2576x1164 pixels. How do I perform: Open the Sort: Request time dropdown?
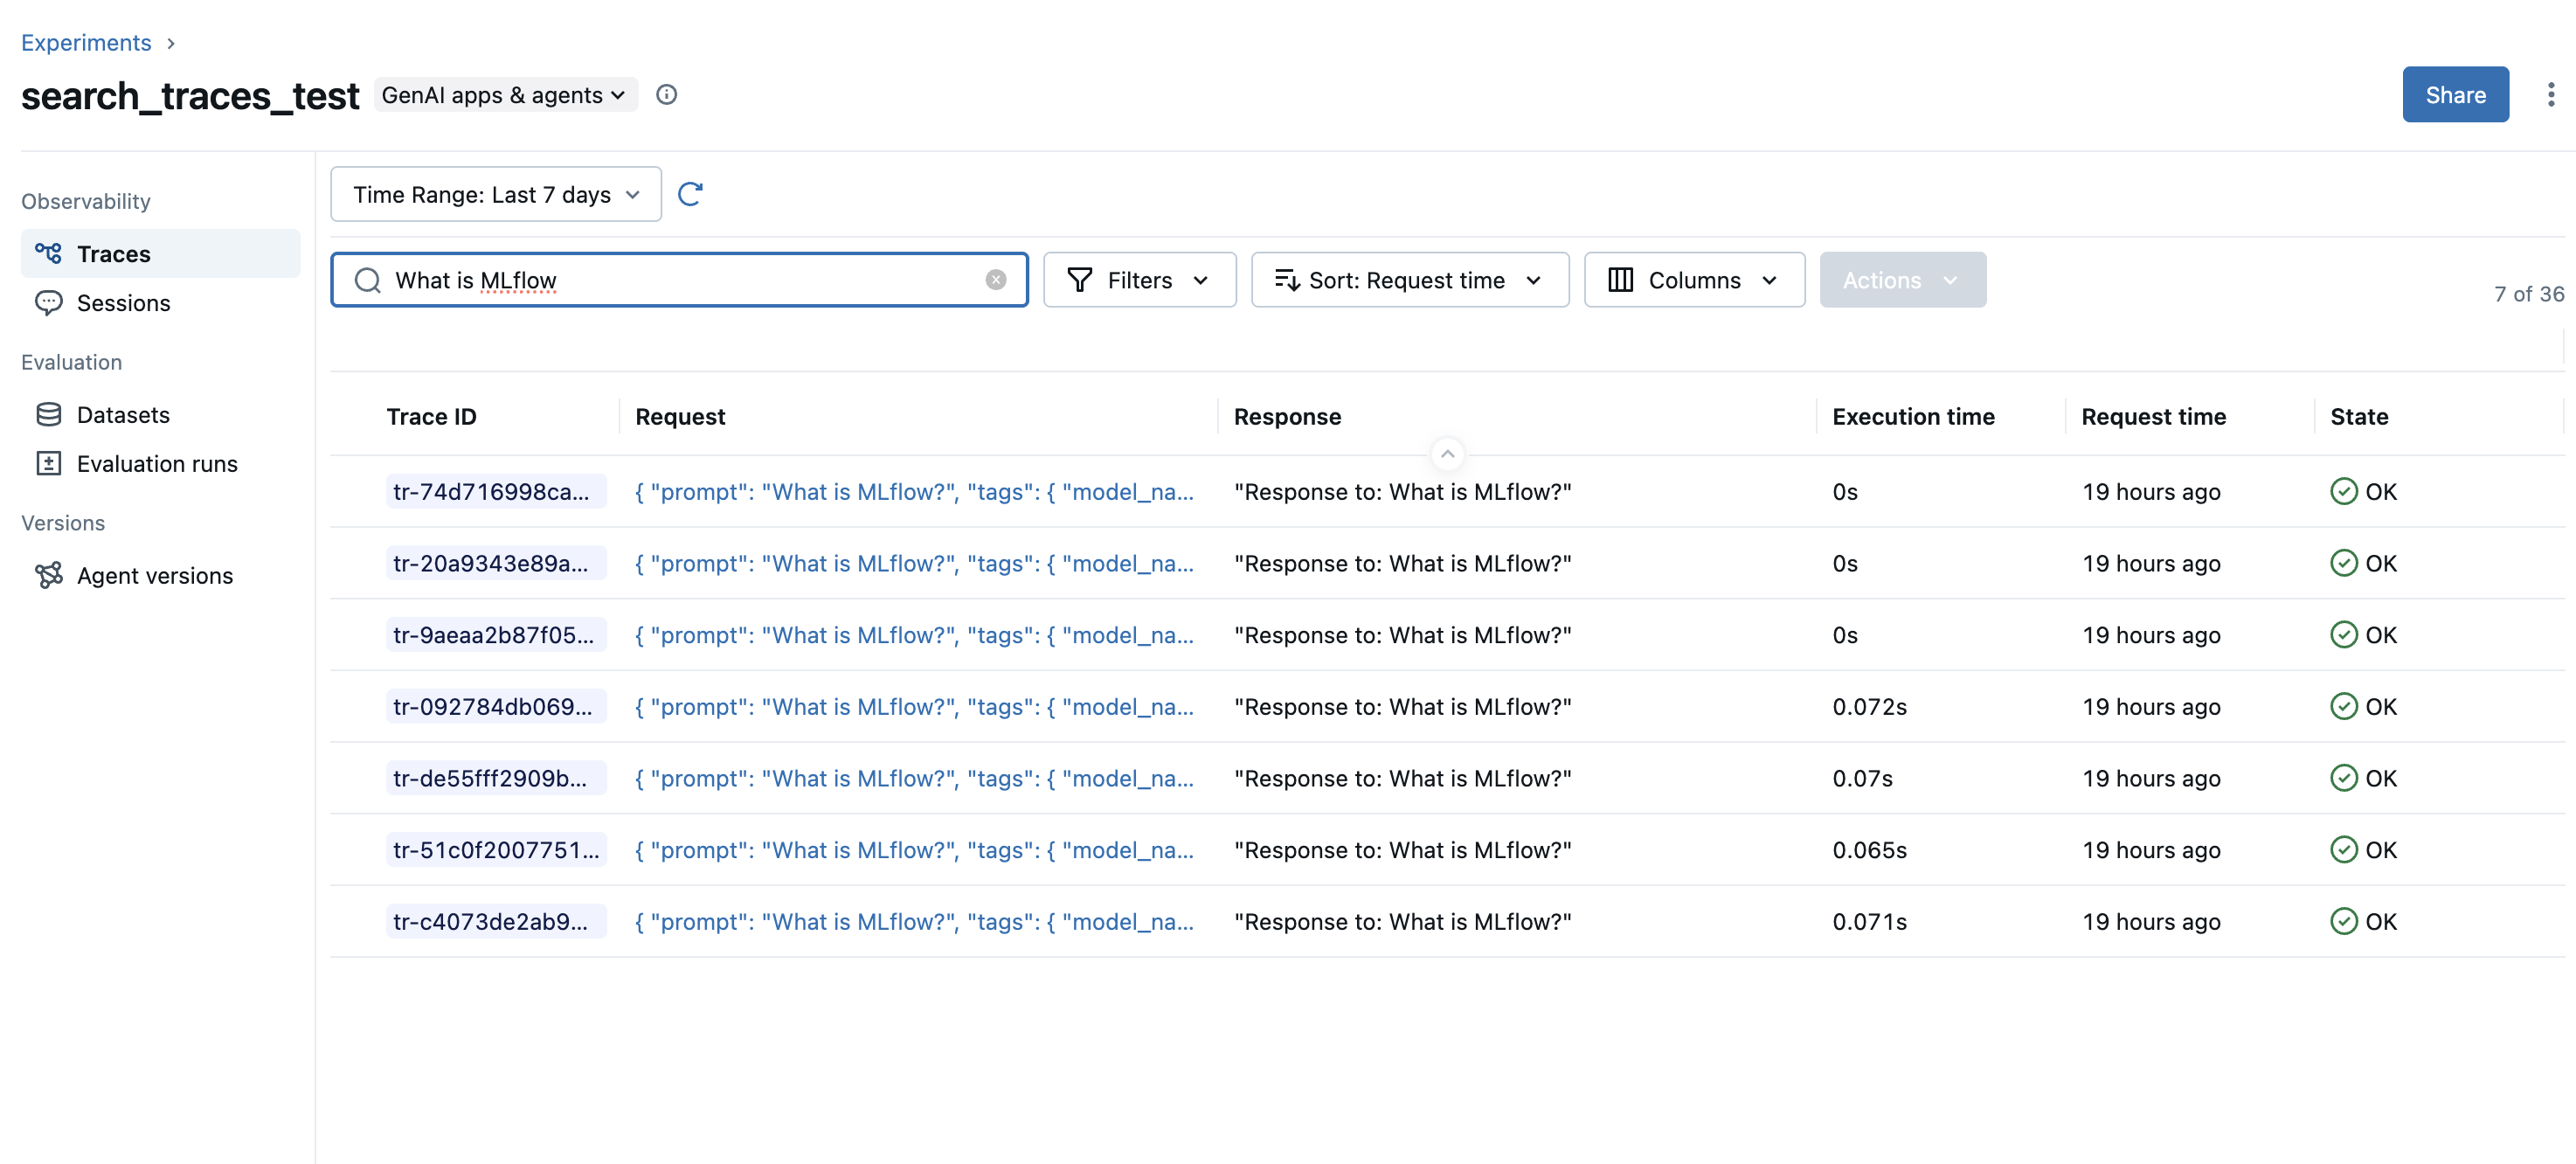tap(1409, 280)
